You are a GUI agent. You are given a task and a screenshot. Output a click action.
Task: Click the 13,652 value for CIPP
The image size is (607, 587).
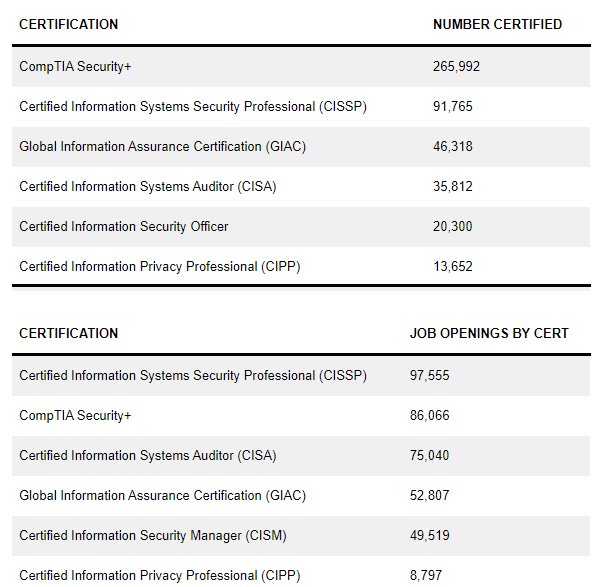tap(452, 267)
